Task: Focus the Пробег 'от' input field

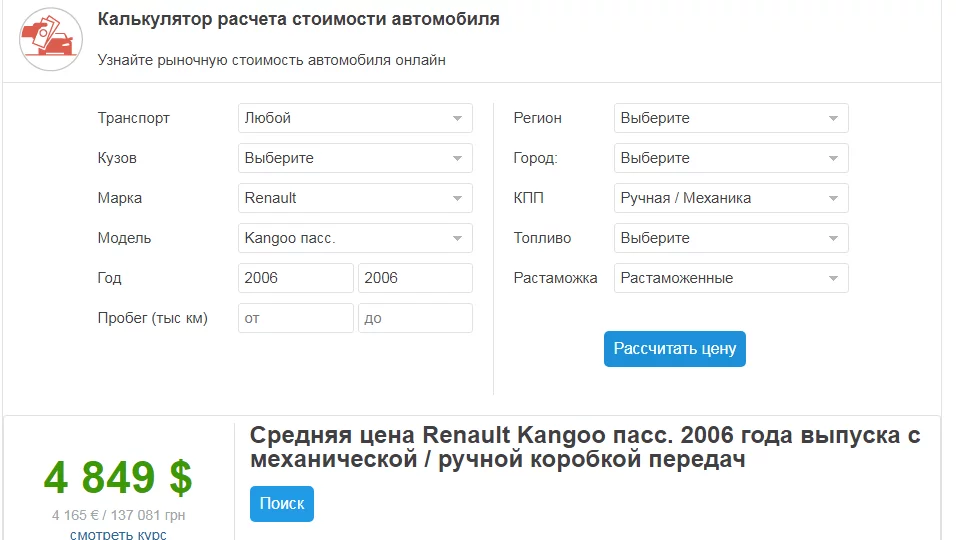Action: 295,318
